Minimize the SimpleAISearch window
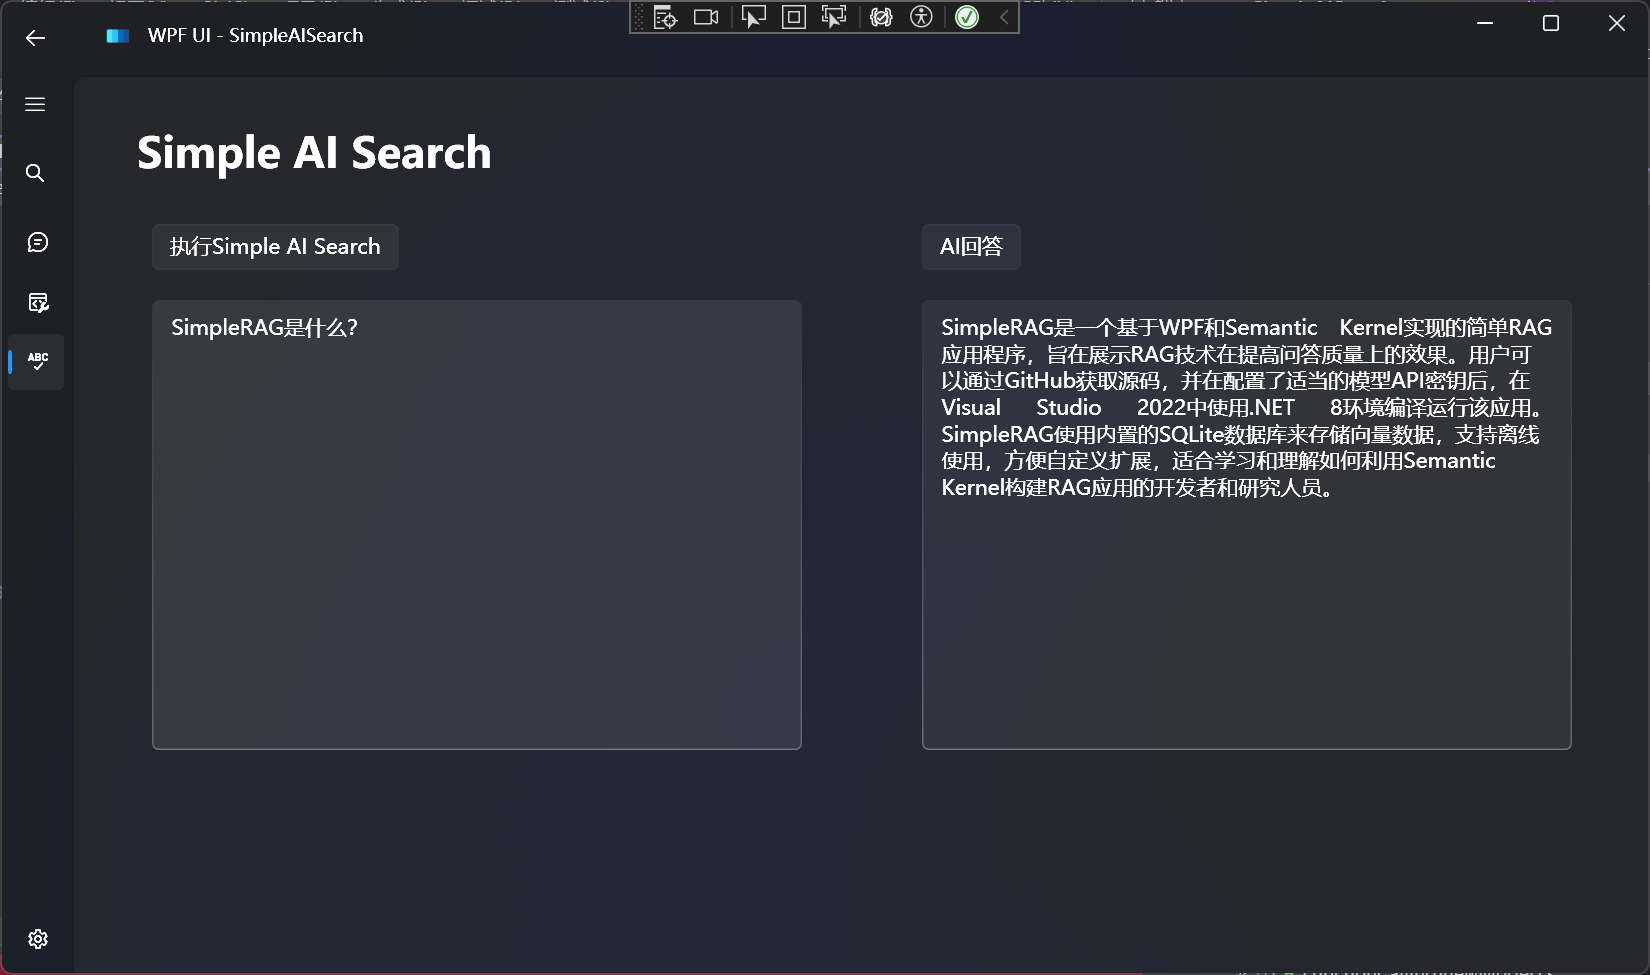The height and width of the screenshot is (975, 1650). point(1485,23)
